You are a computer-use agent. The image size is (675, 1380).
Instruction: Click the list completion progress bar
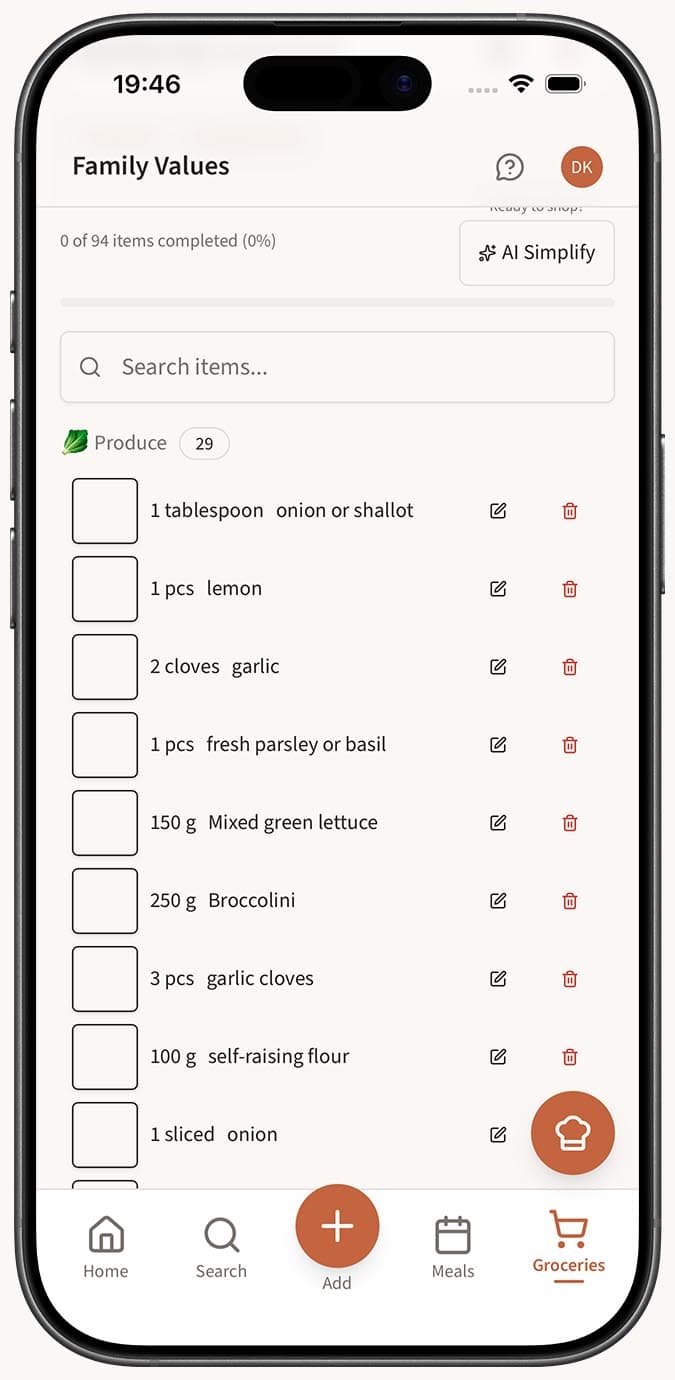pos(337,302)
